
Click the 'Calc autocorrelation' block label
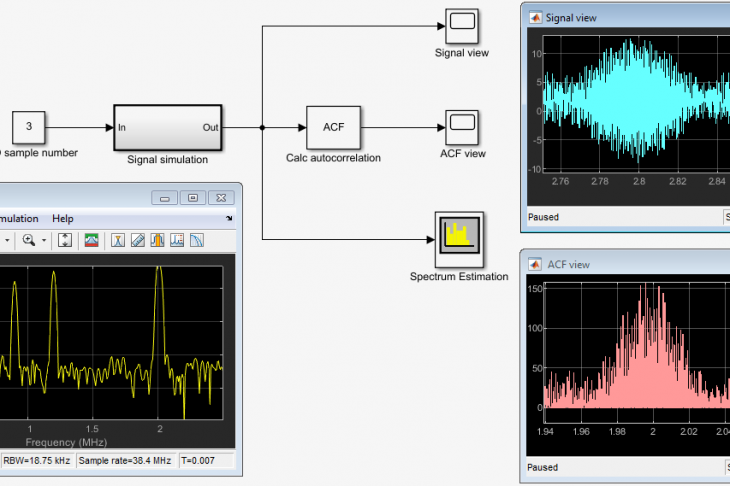coord(333,158)
